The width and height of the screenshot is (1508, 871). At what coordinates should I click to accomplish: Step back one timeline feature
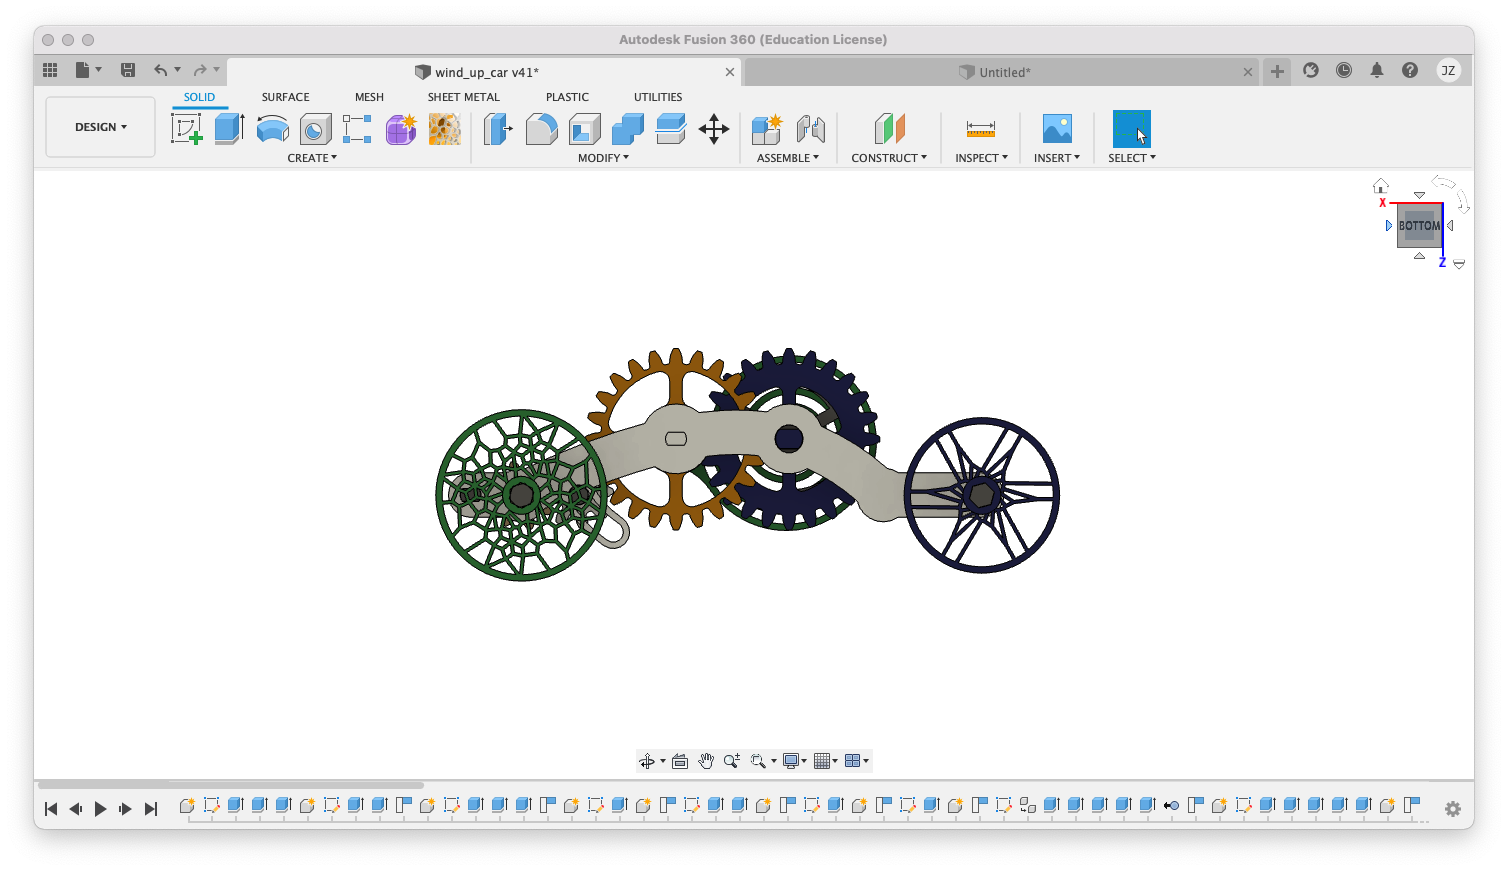[x=75, y=809]
